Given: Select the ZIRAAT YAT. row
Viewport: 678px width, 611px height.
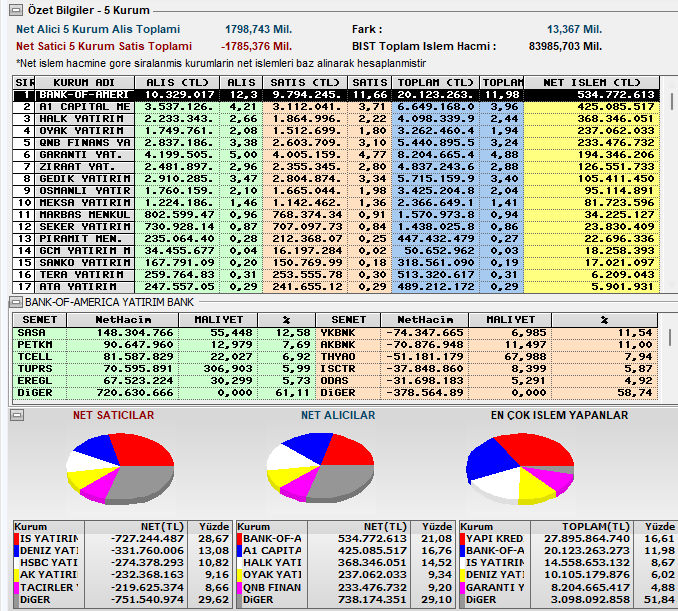Looking at the screenshot, I should pyautogui.click(x=336, y=167).
